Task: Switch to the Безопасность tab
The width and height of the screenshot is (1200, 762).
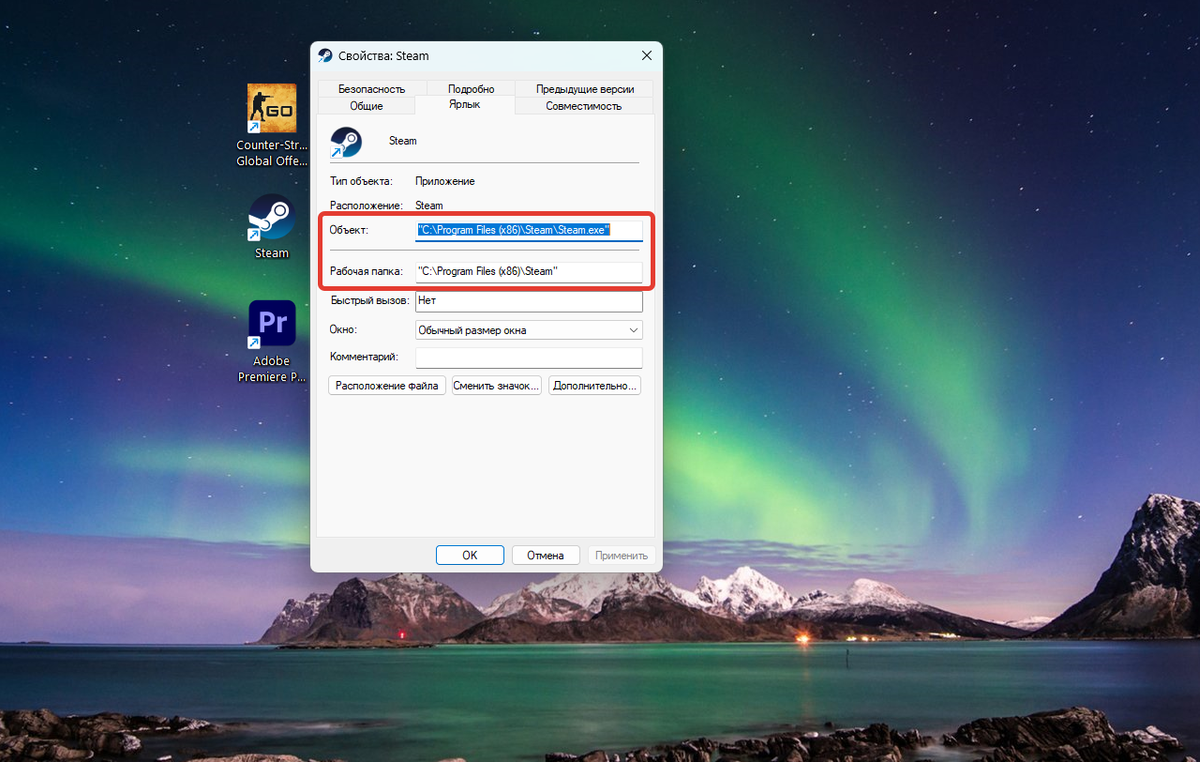Action: click(x=371, y=89)
